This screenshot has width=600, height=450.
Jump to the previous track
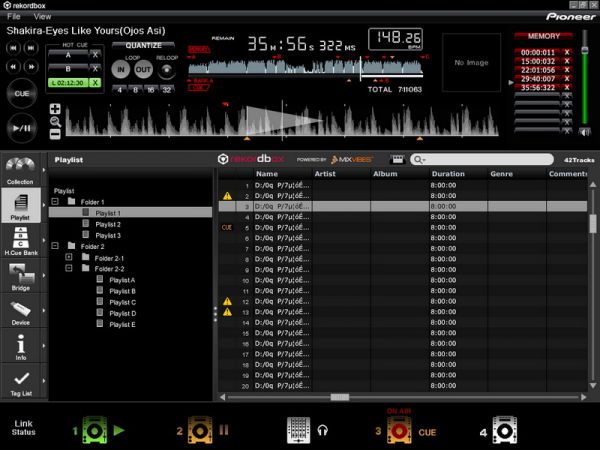[x=13, y=48]
